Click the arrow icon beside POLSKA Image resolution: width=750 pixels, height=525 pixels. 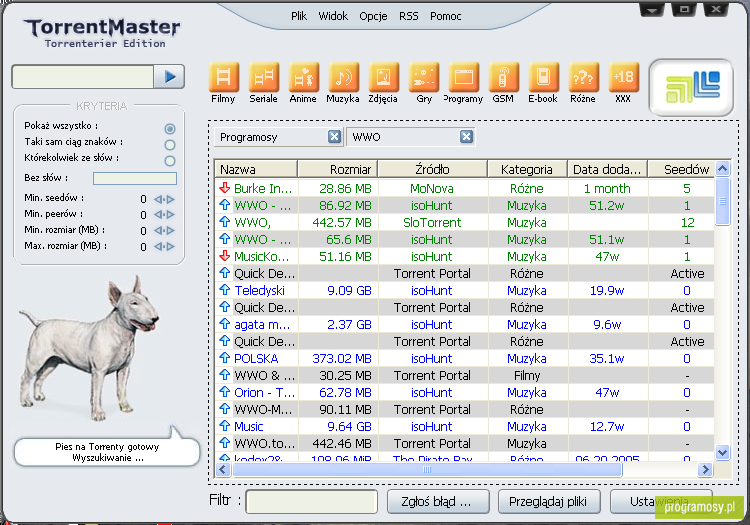point(225,358)
